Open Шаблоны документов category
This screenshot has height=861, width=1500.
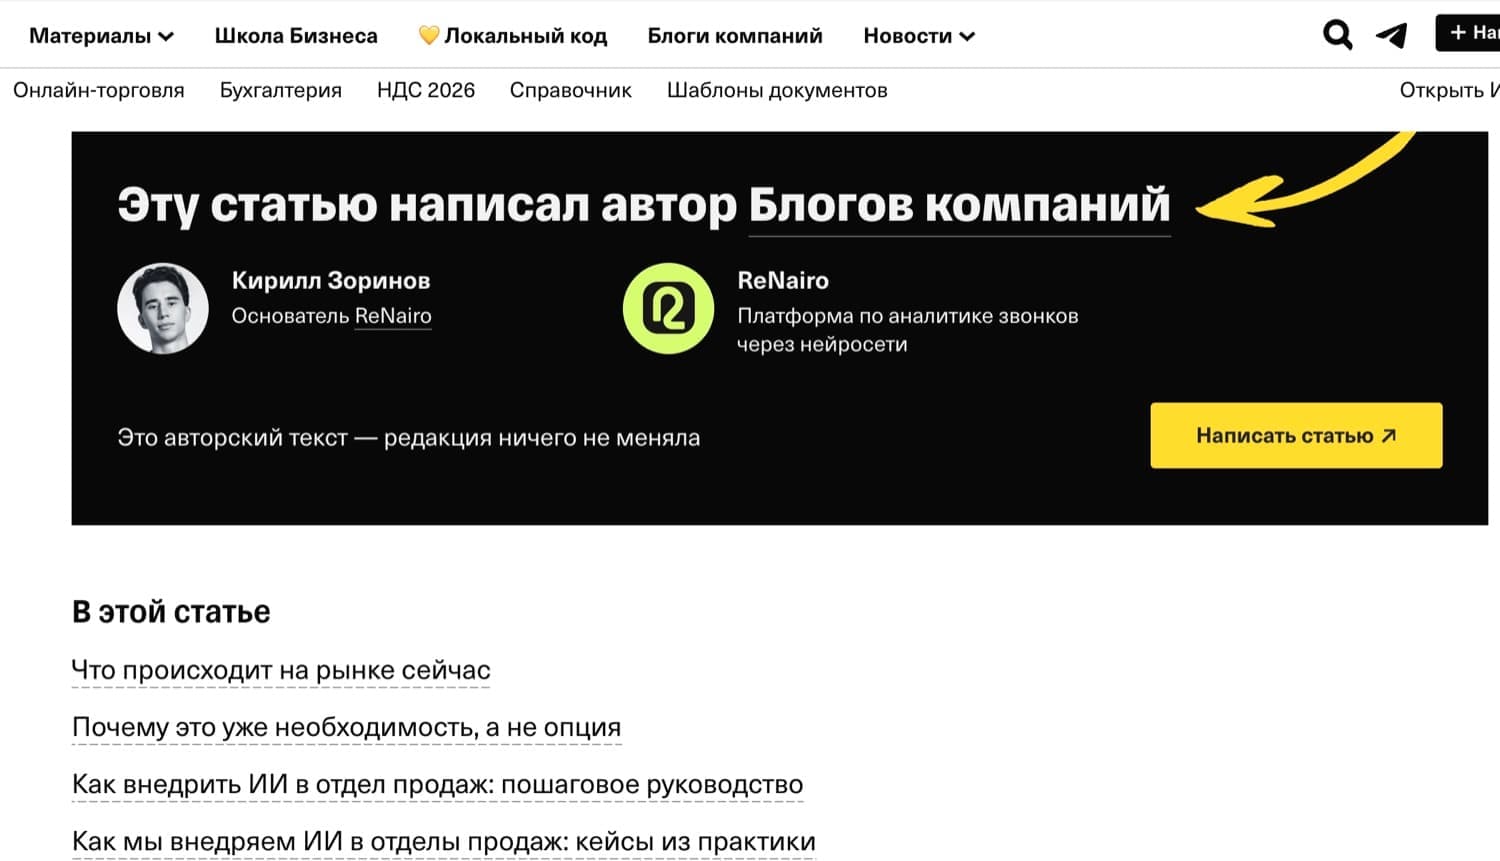[x=777, y=90]
